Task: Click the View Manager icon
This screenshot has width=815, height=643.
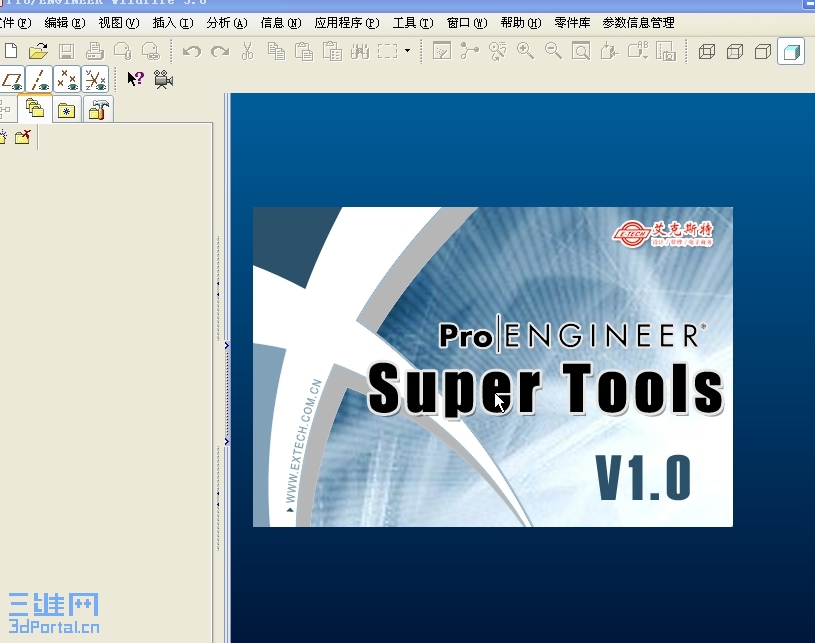Action: 666,51
